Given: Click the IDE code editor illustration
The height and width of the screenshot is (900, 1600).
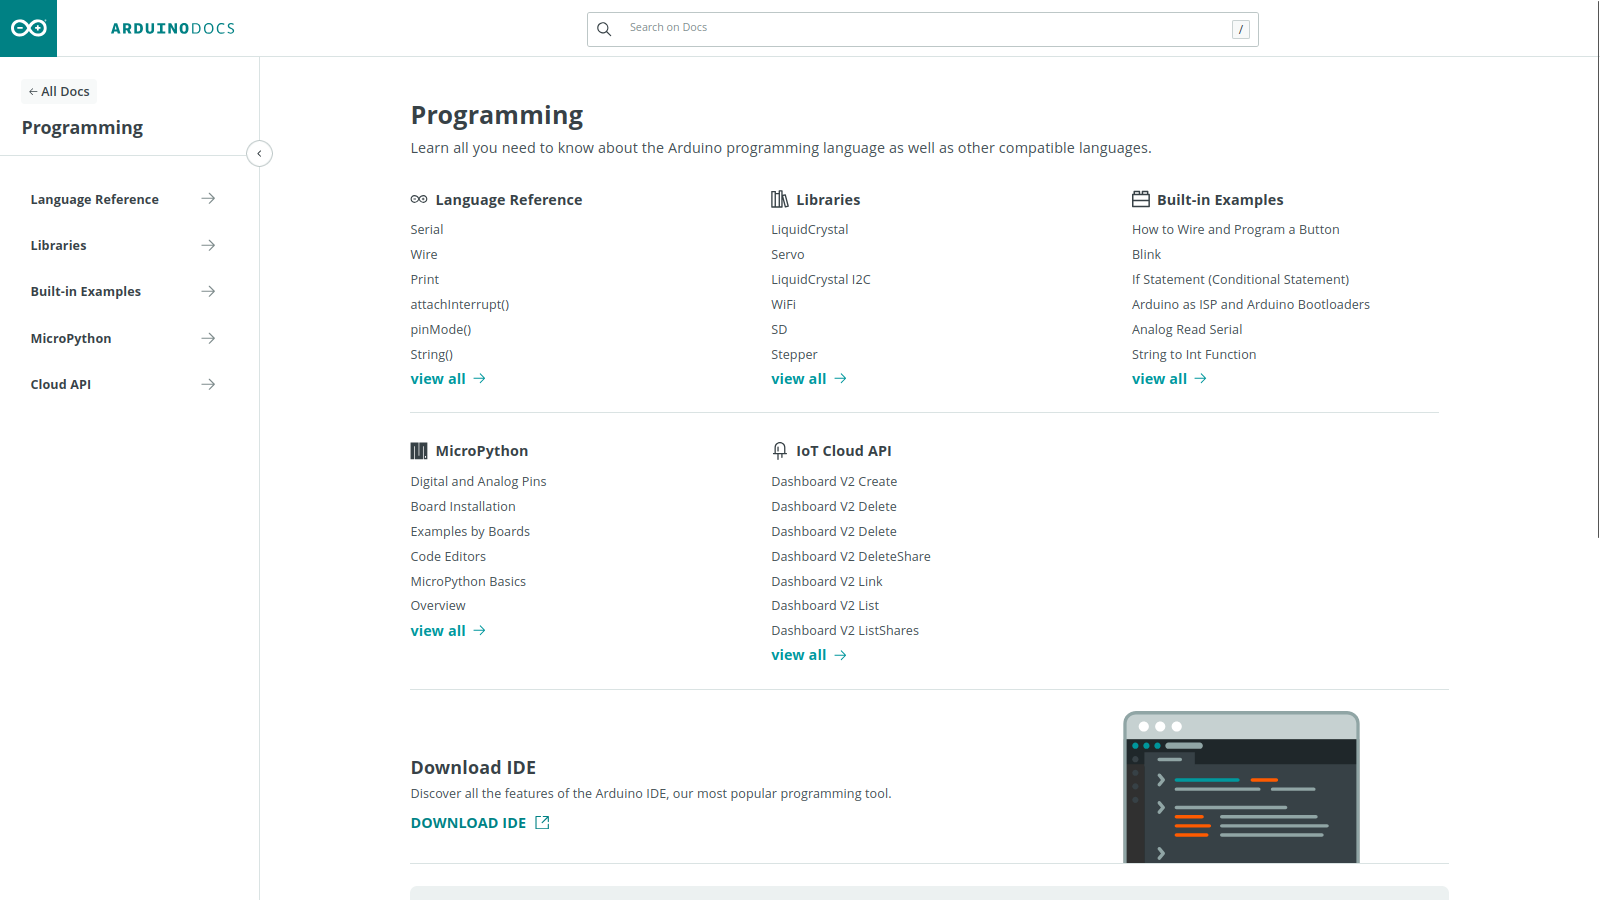Looking at the screenshot, I should pos(1240,788).
